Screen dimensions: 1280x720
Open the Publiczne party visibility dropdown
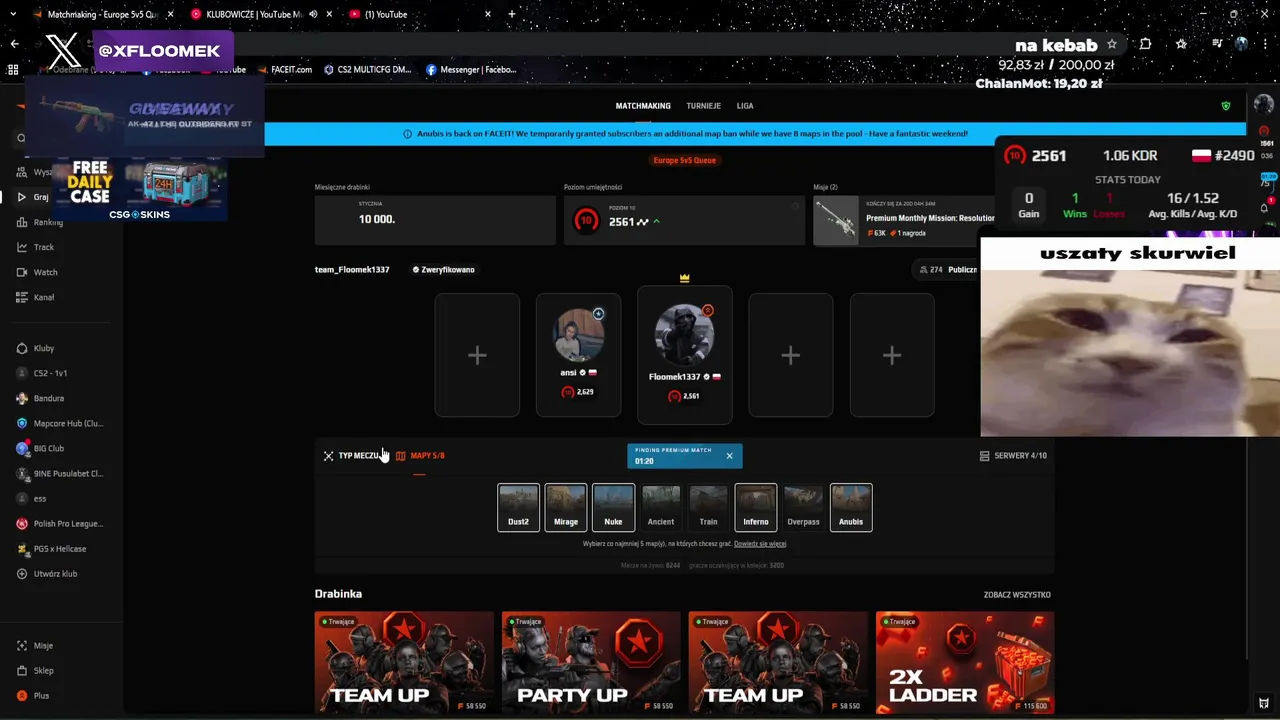tap(948, 270)
